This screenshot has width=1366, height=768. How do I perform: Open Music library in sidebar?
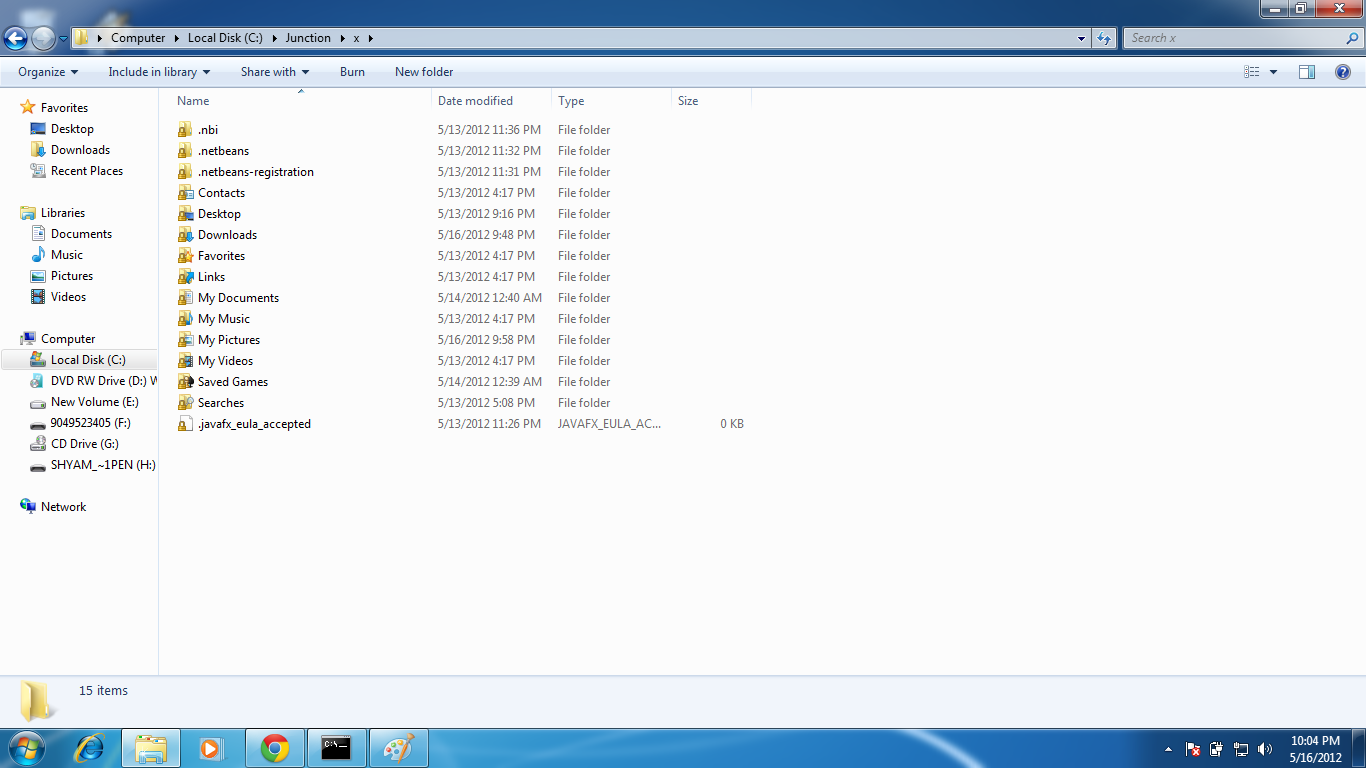67,255
